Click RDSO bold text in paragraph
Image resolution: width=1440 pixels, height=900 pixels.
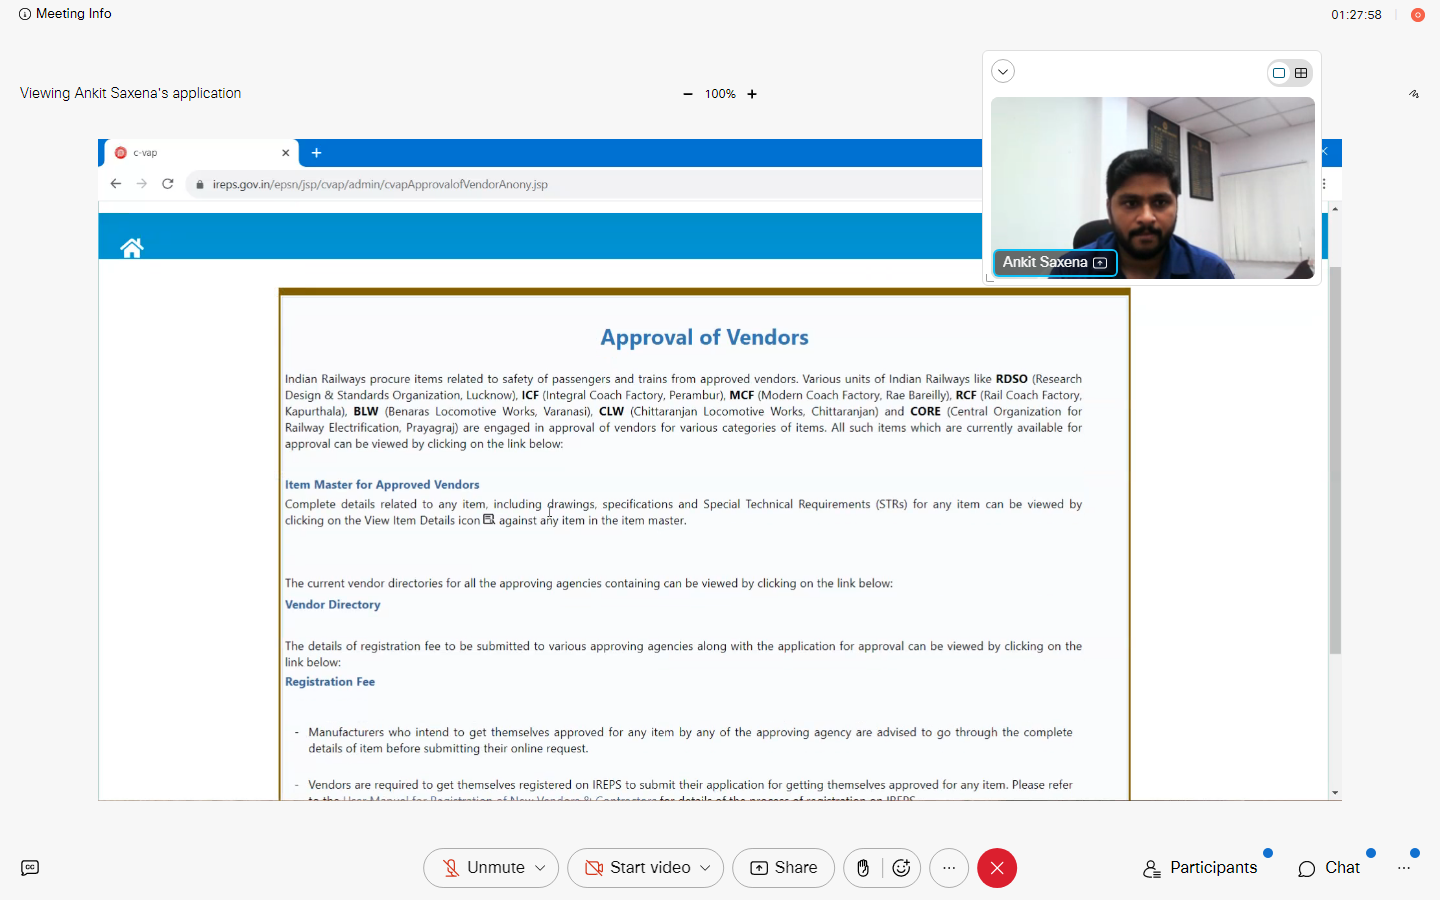[x=1011, y=379]
